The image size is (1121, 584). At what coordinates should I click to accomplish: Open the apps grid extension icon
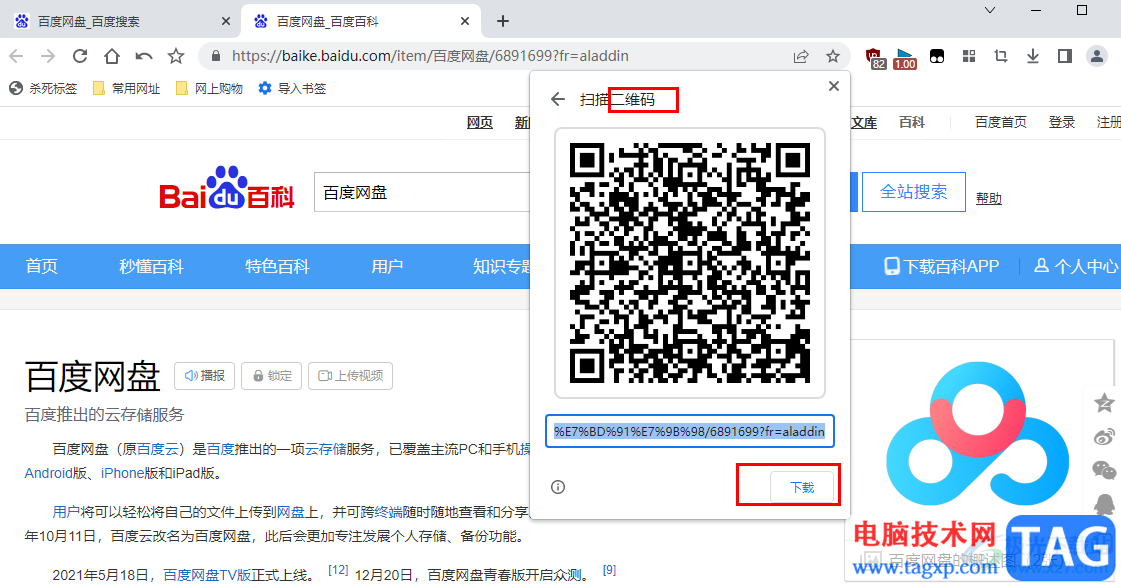(969, 56)
